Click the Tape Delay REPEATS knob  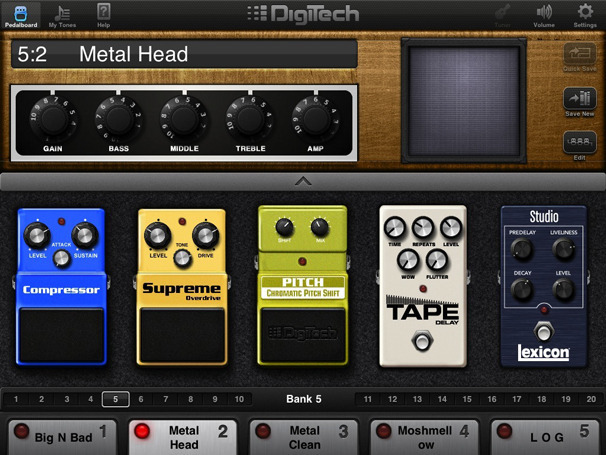423,228
